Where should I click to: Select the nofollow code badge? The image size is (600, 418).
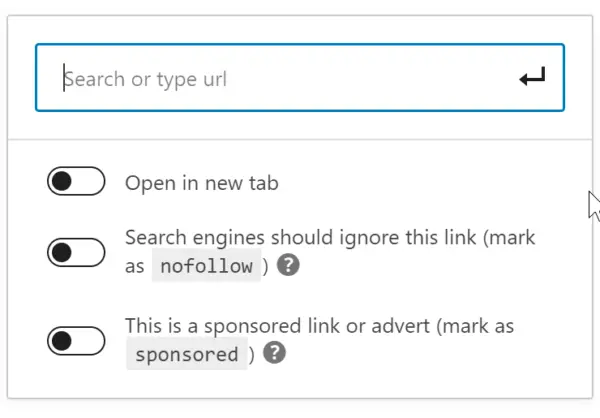pos(206,265)
